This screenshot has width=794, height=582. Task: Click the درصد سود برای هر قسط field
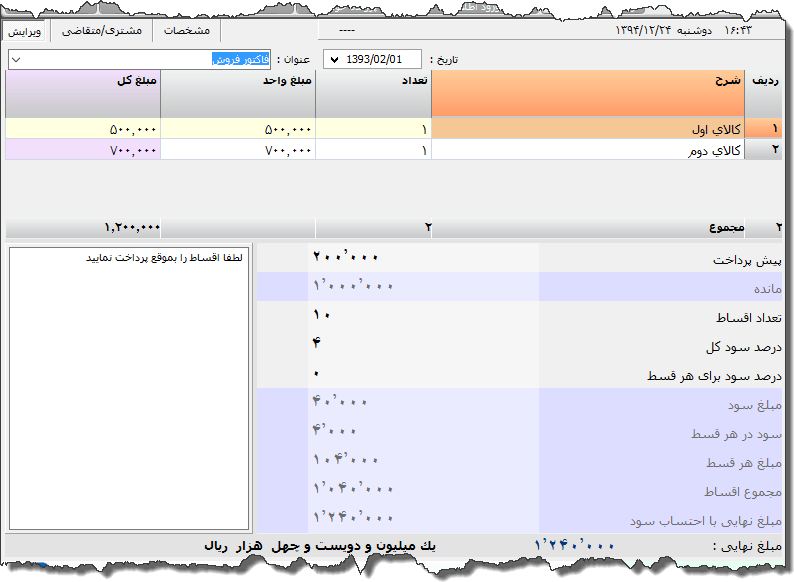coord(420,374)
